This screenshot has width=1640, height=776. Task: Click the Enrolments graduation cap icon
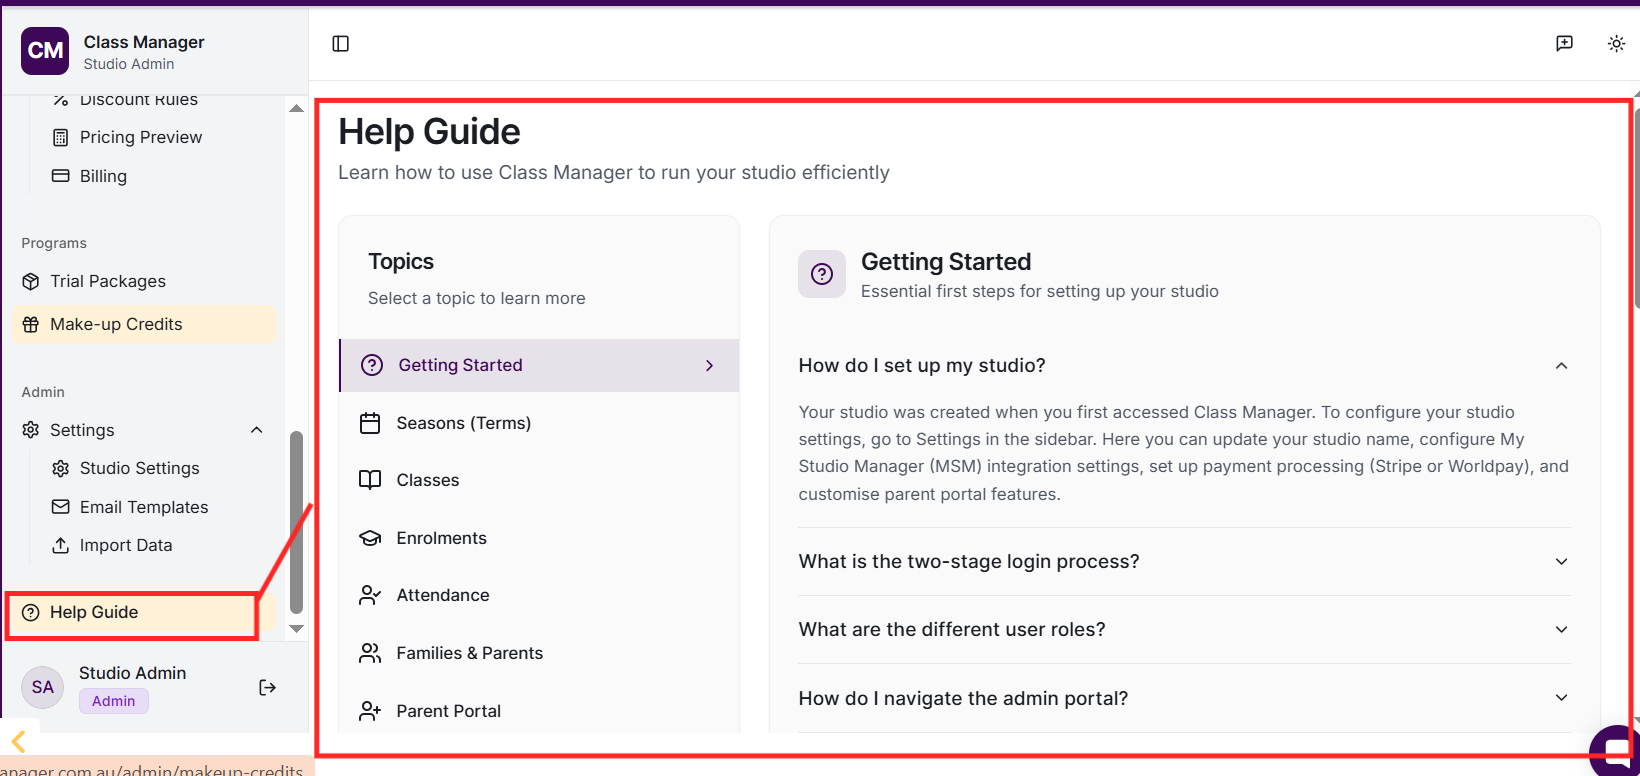(370, 539)
